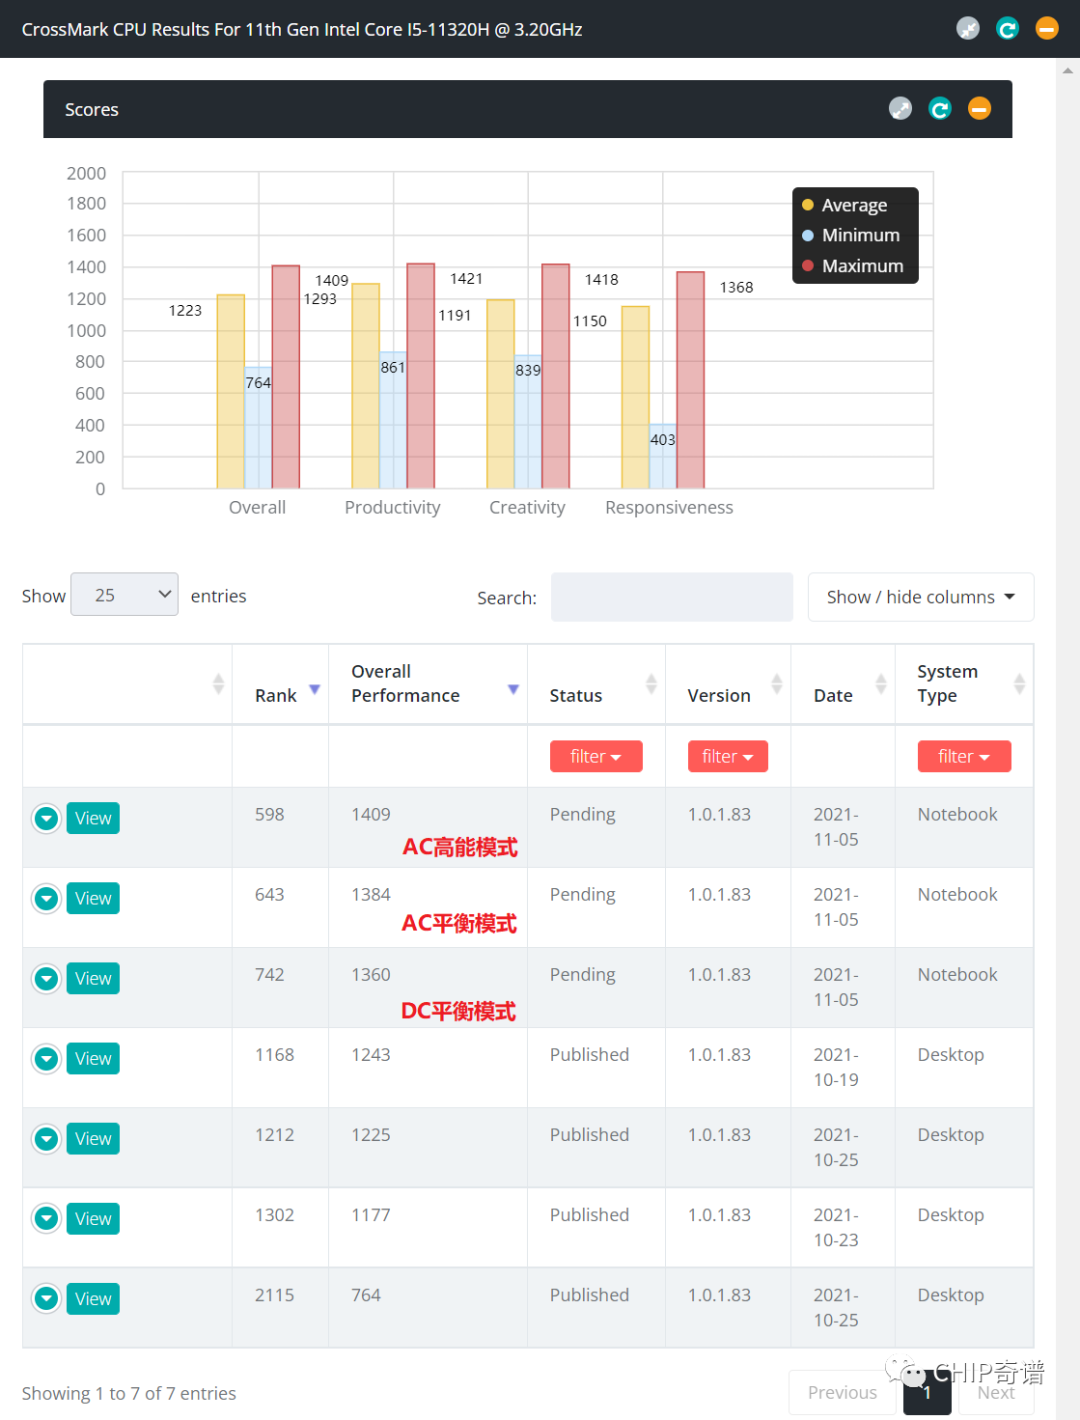Screen dimensions: 1080x1420
Task: Click the Responsiveness minimum bar (403)
Action: [663, 457]
